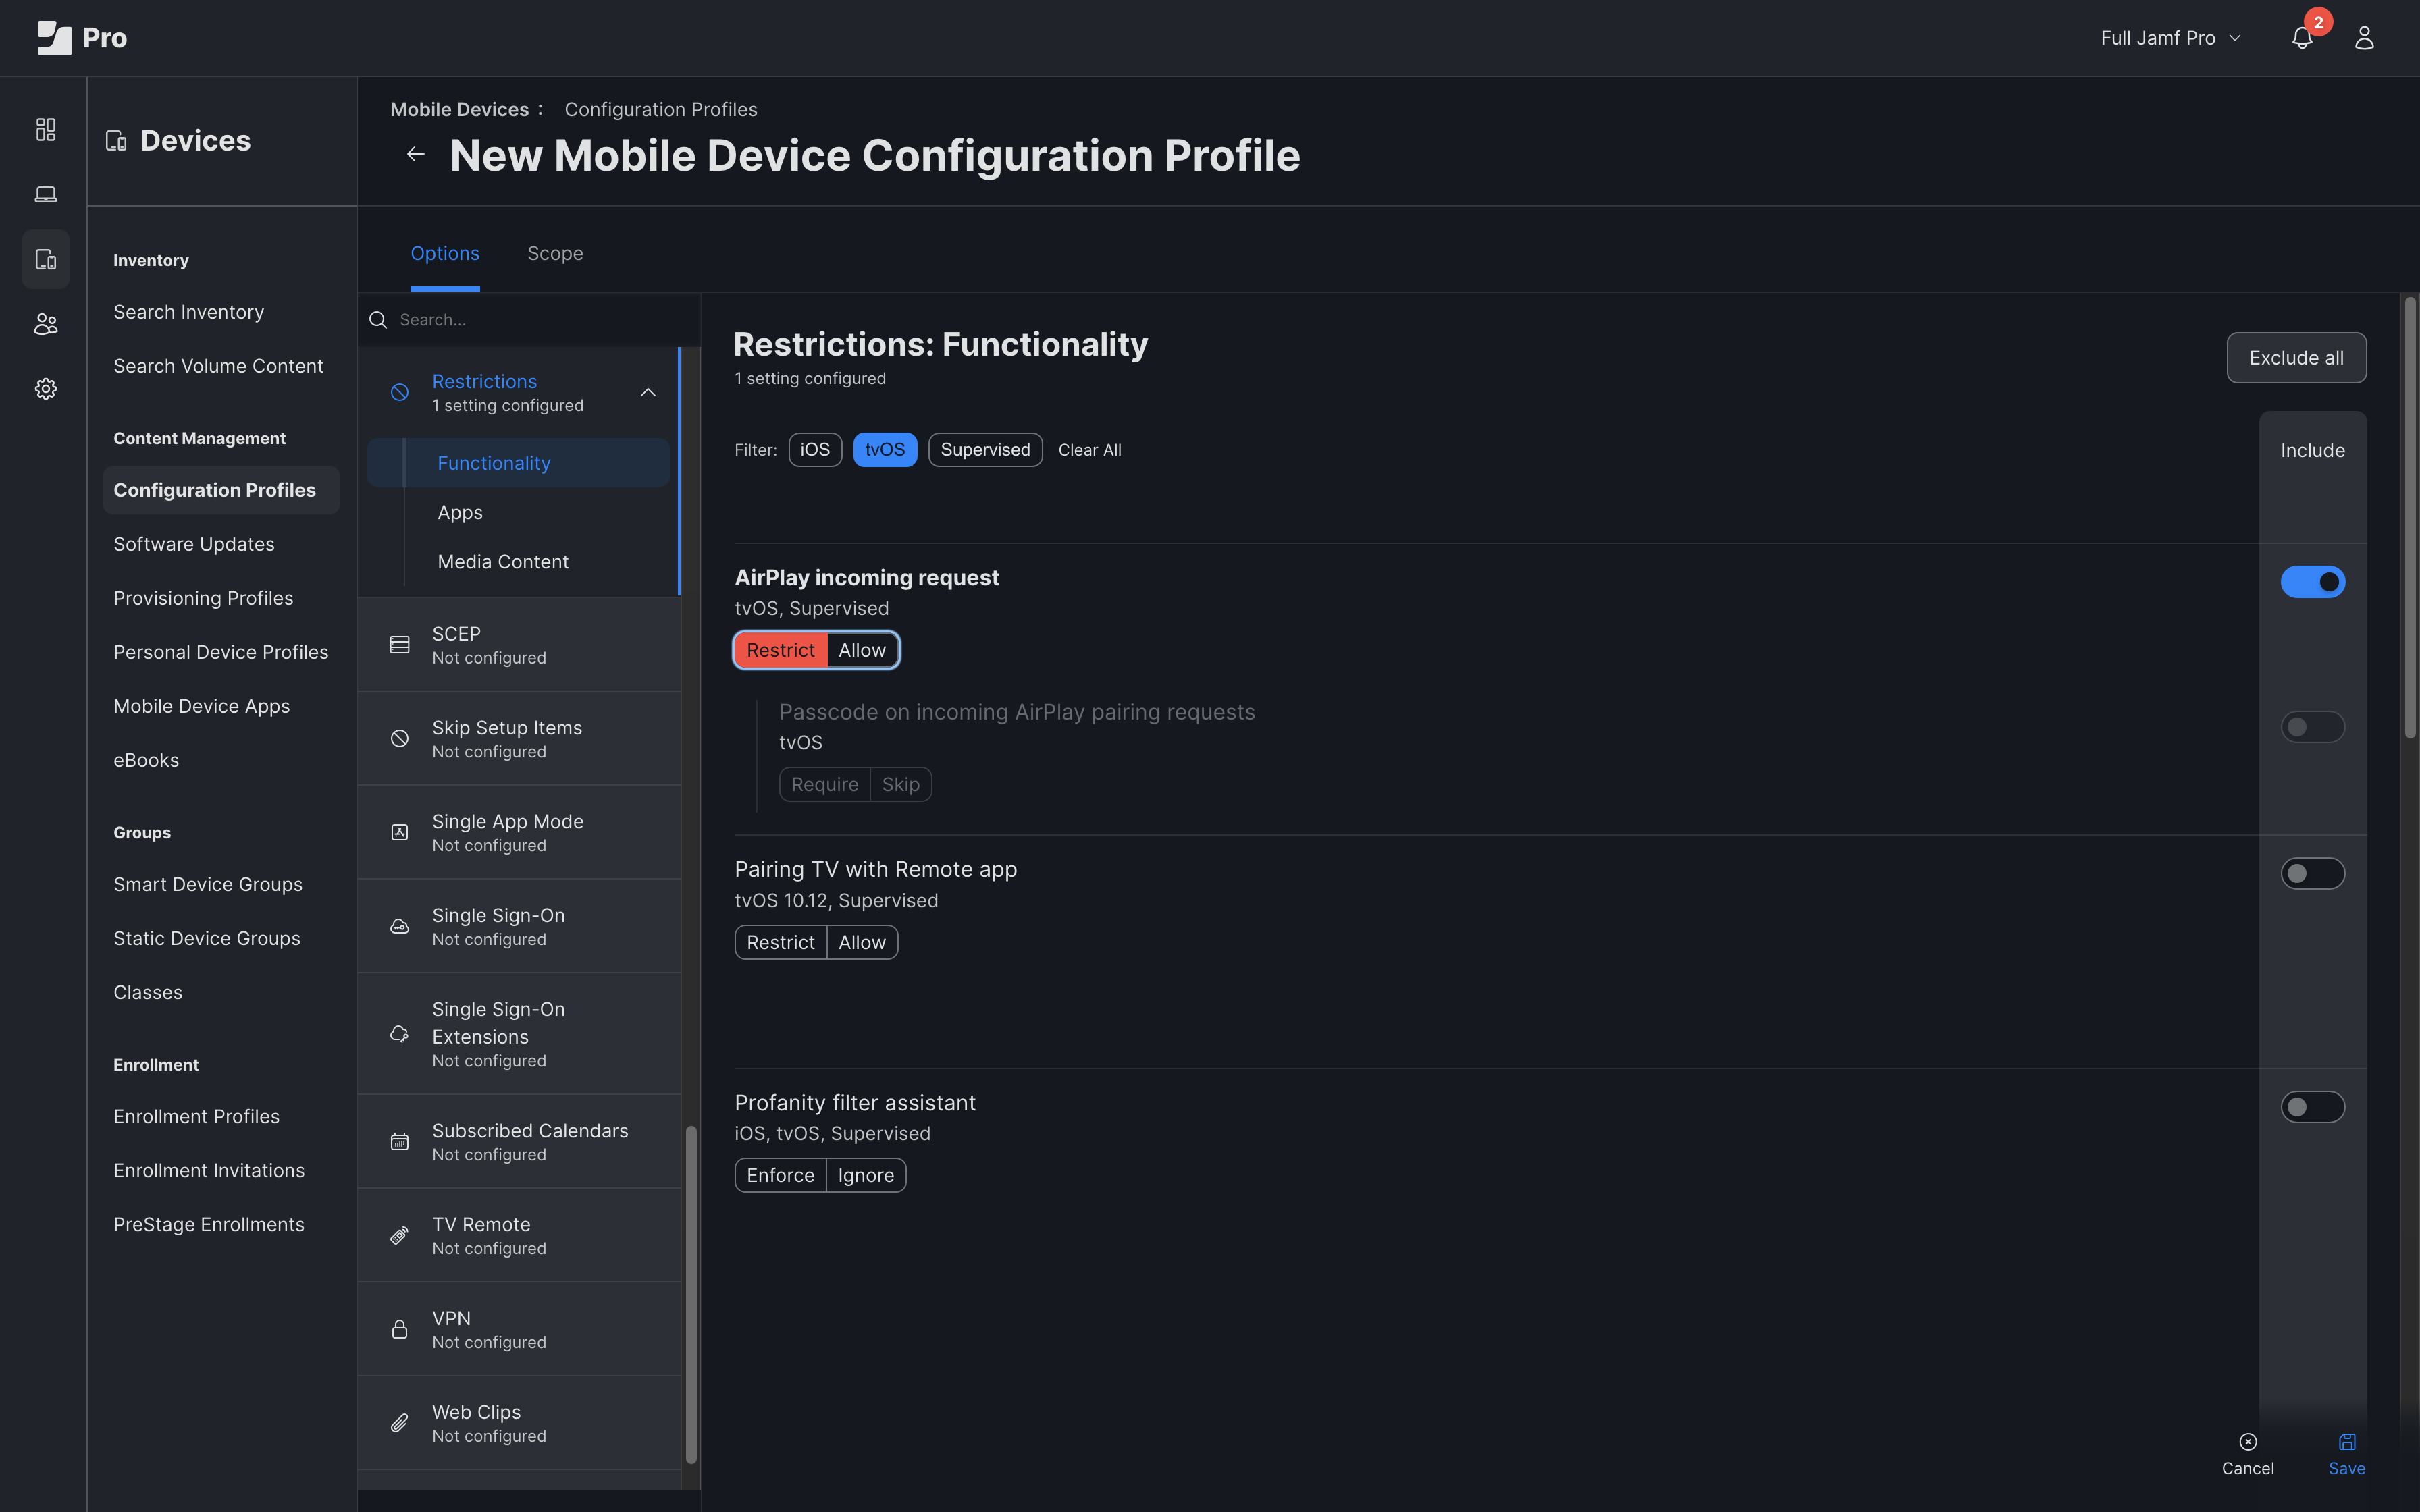Open the dashboard icon in left rail
This screenshot has width=2420, height=1512.
click(x=46, y=130)
